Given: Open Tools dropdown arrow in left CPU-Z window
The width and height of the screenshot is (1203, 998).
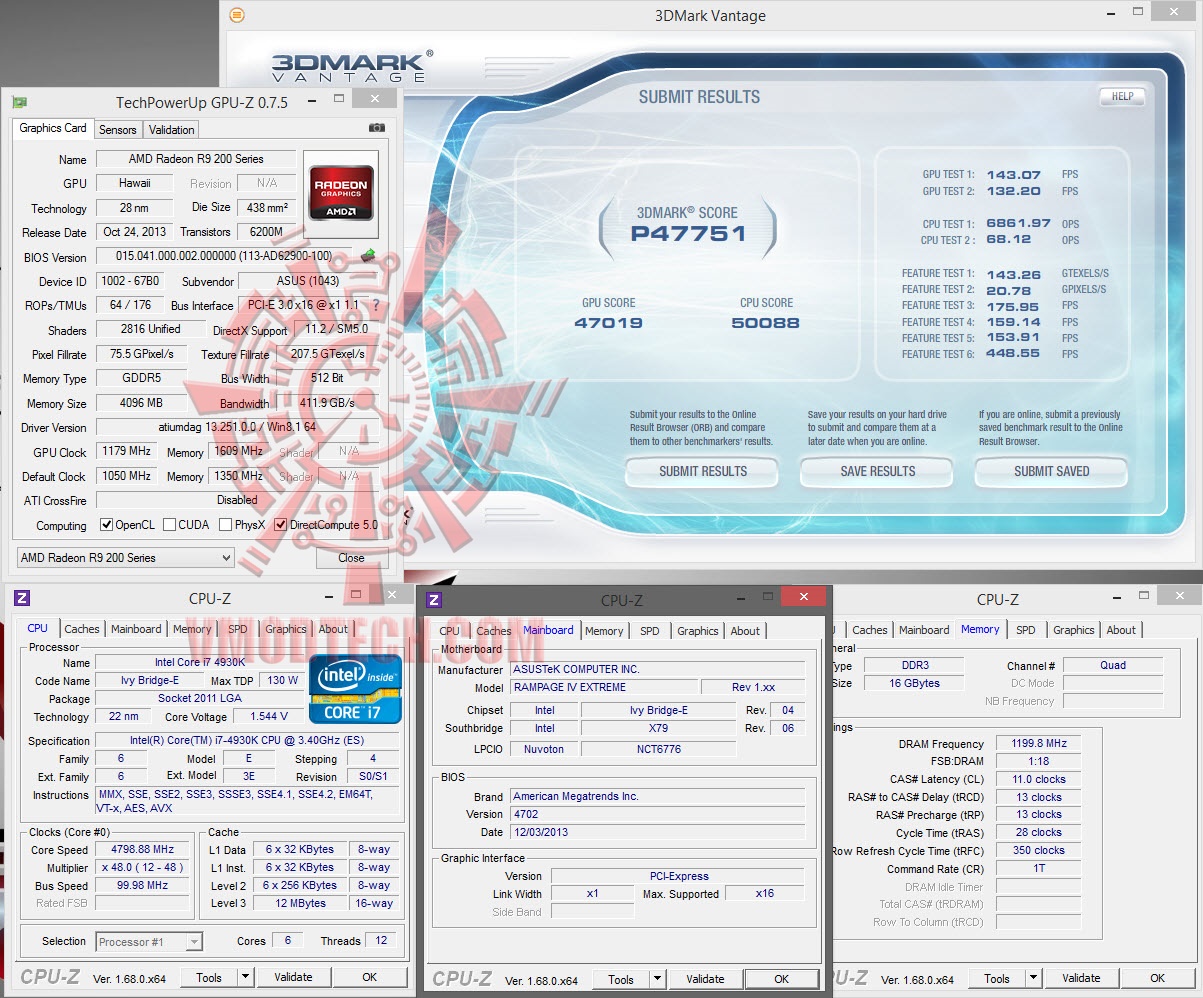Looking at the screenshot, I should (x=246, y=977).
